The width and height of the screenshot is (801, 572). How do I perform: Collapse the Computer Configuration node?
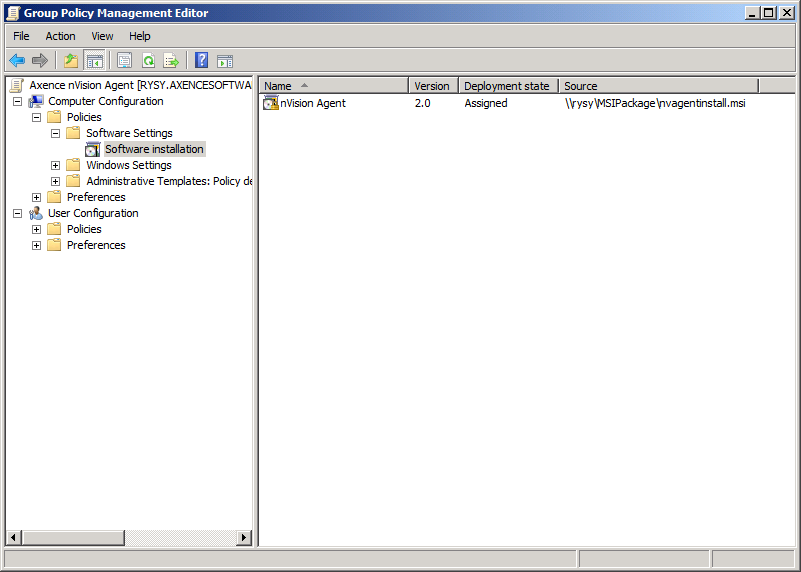click(17, 101)
